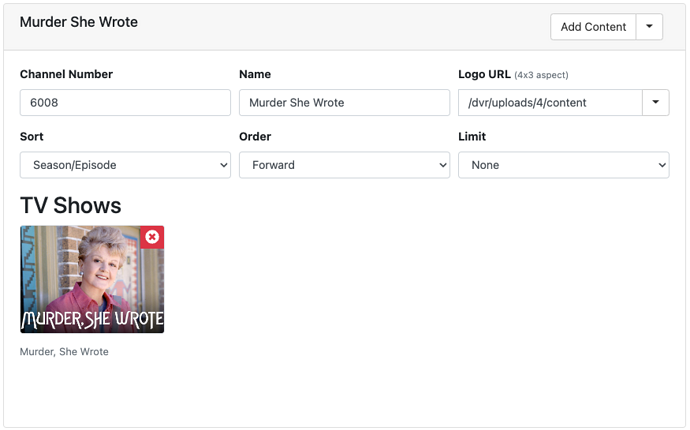Click the Logo URL label text
The width and height of the screenshot is (690, 430).
pos(483,74)
